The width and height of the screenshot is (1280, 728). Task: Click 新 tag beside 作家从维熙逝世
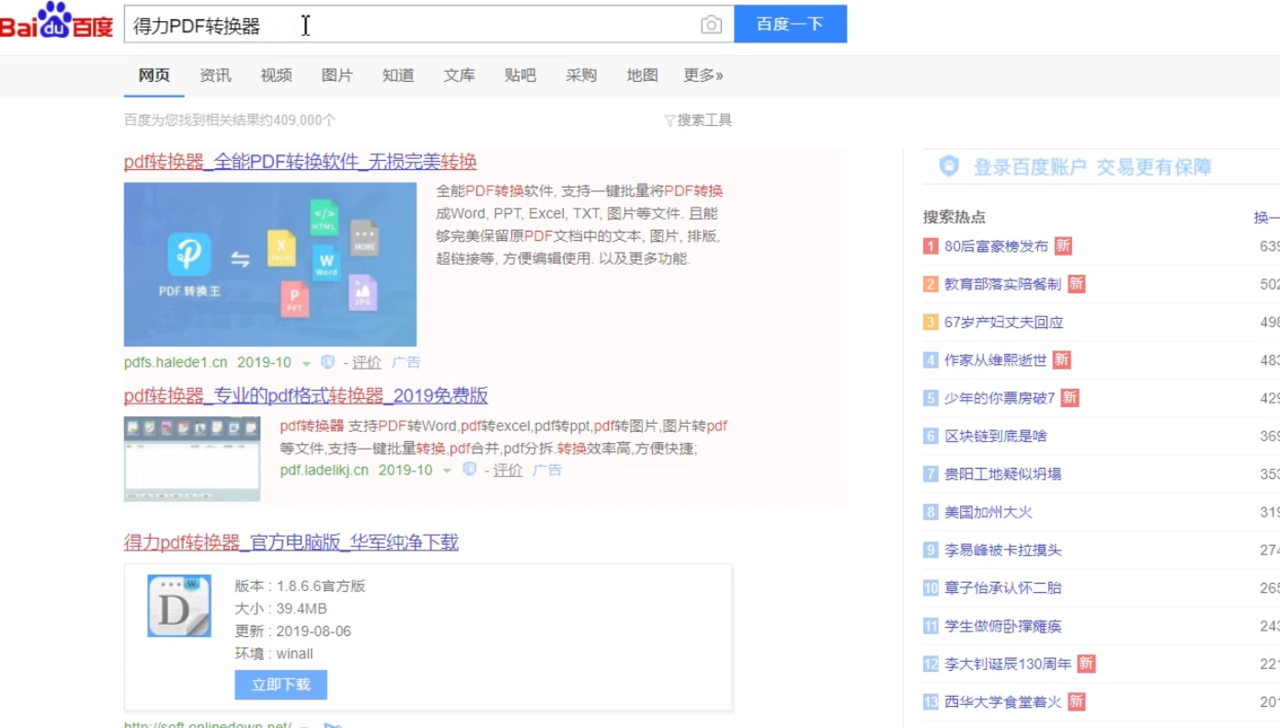(1062, 360)
